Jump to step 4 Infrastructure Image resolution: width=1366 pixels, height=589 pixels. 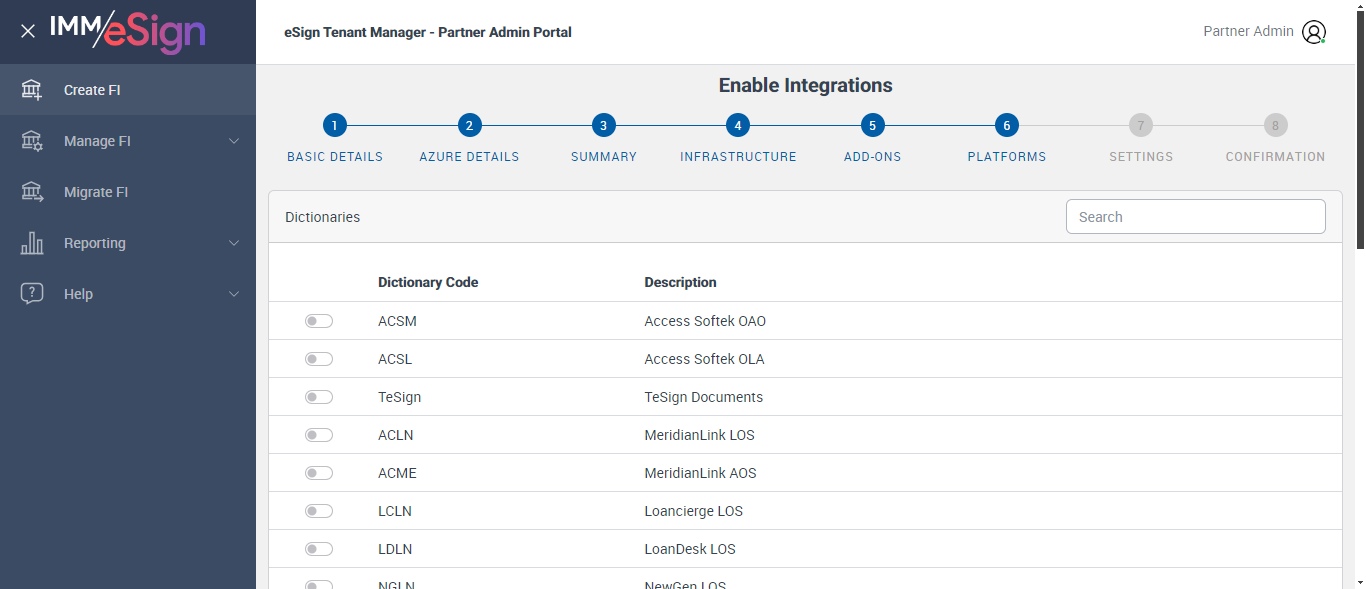point(738,126)
